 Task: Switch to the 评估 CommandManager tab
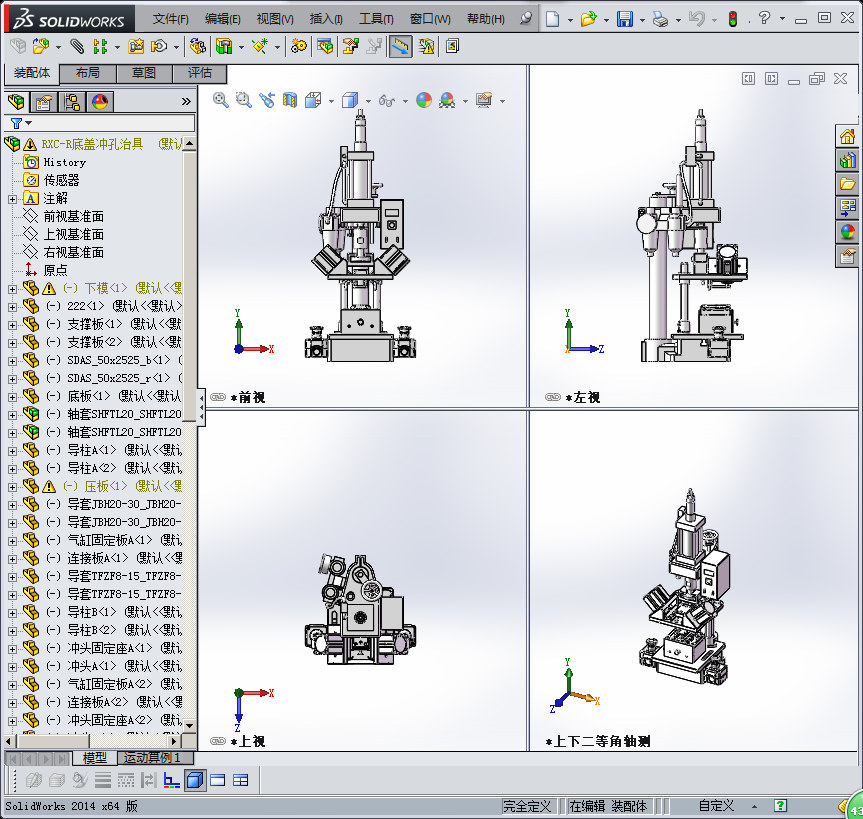point(199,74)
